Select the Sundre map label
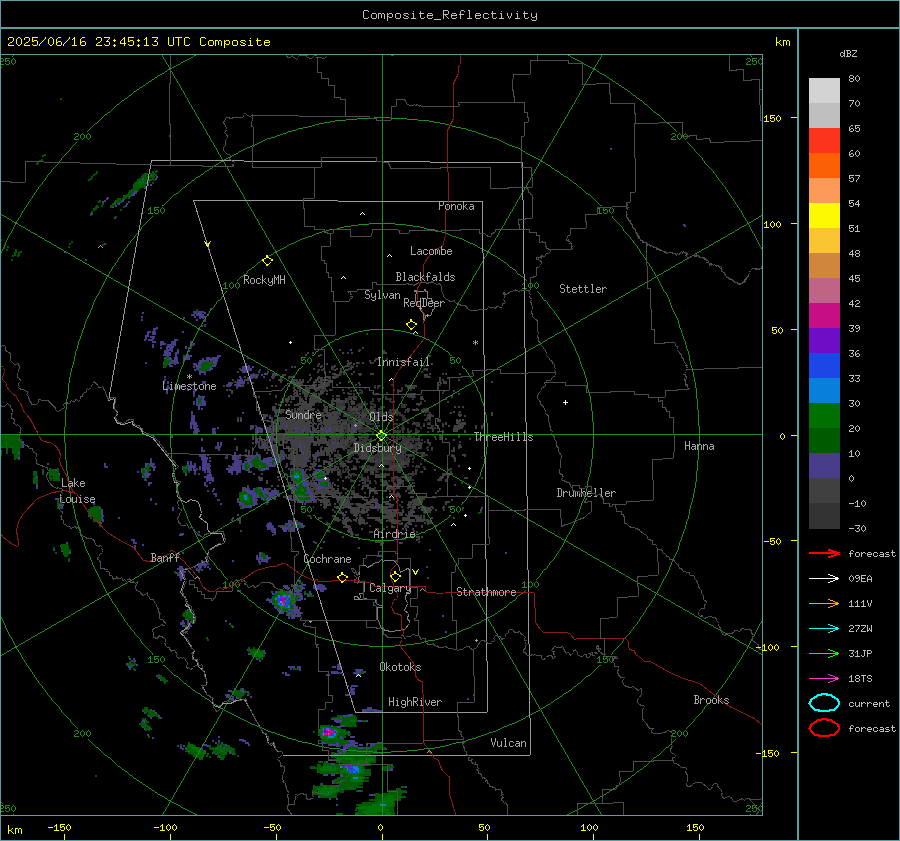Viewport: 900px width, 841px height. click(303, 414)
